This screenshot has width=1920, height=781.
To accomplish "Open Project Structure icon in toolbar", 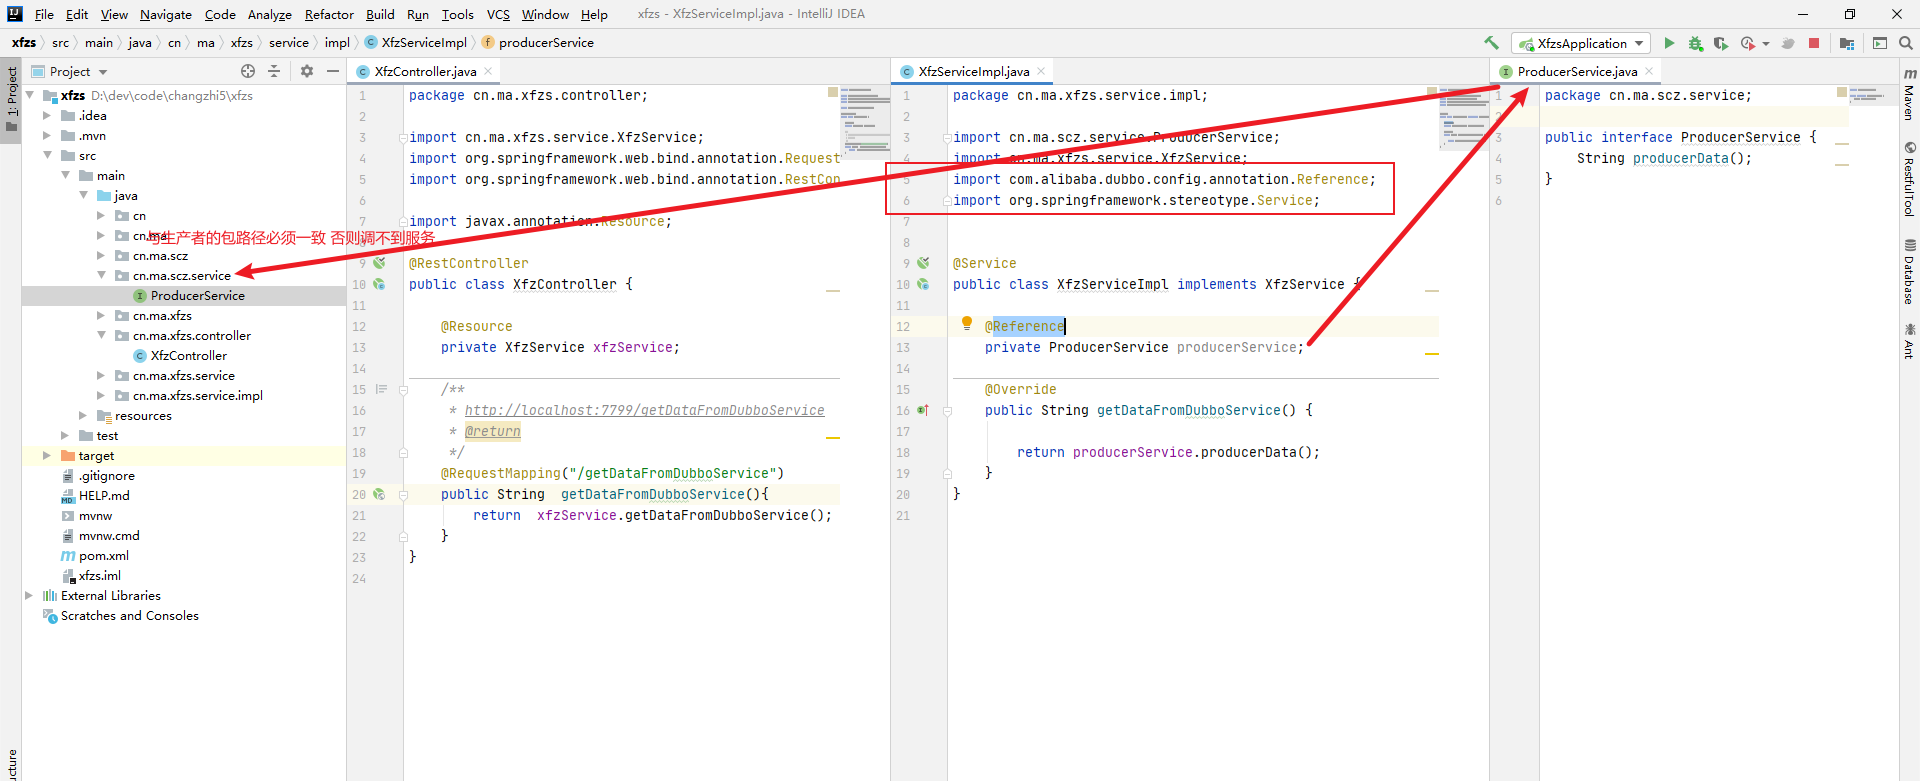I will [1847, 43].
